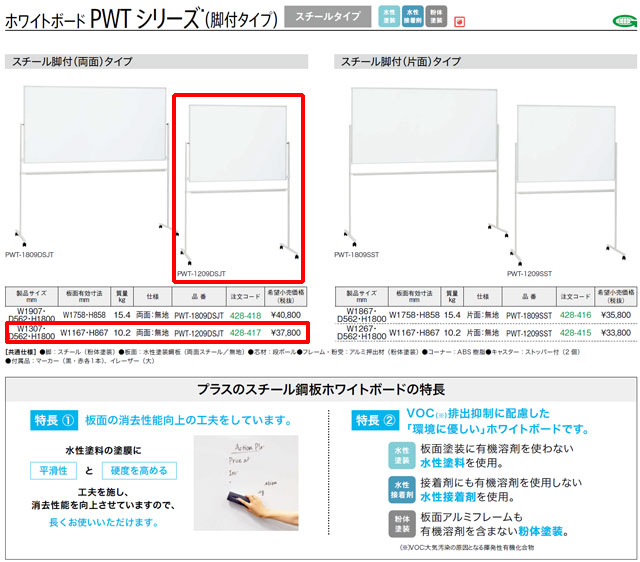Click the product size W1907·D562·H1800
Image resolution: width=640 pixels, height=562 pixels.
point(31,315)
